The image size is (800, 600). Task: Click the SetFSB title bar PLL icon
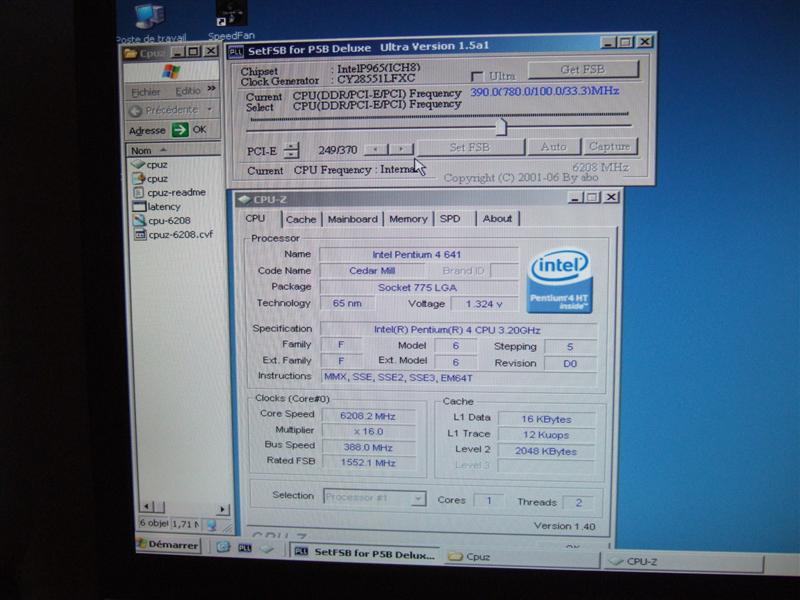pos(236,52)
